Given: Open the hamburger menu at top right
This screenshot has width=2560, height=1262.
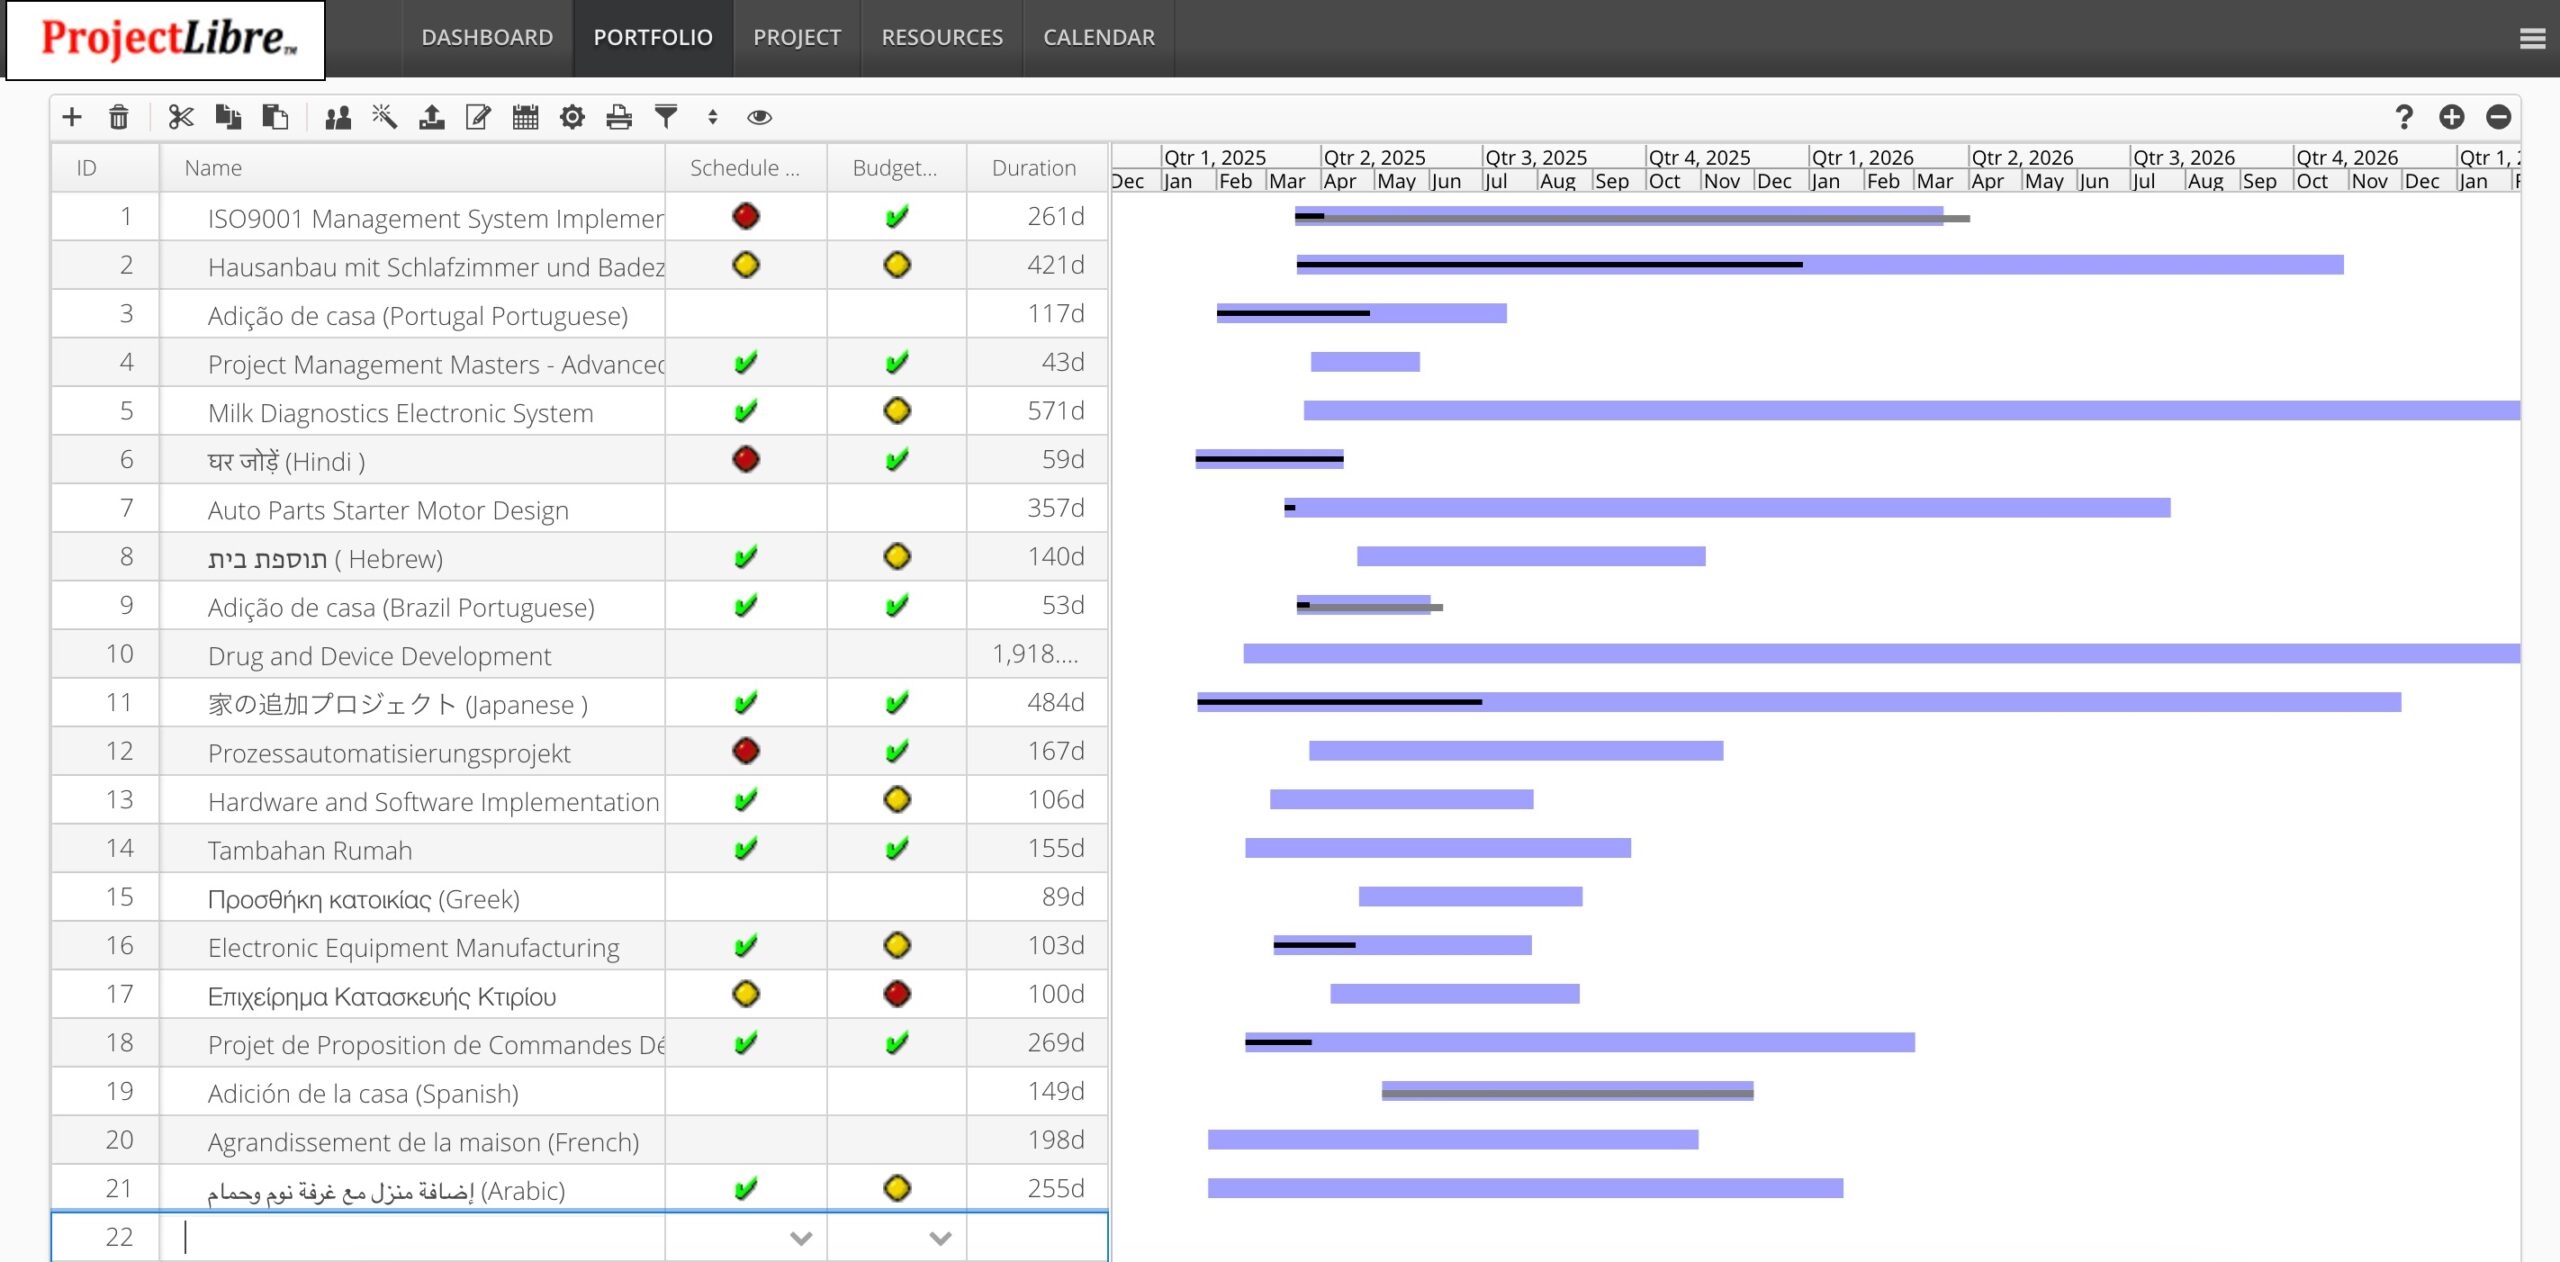Looking at the screenshot, I should tap(2531, 38).
